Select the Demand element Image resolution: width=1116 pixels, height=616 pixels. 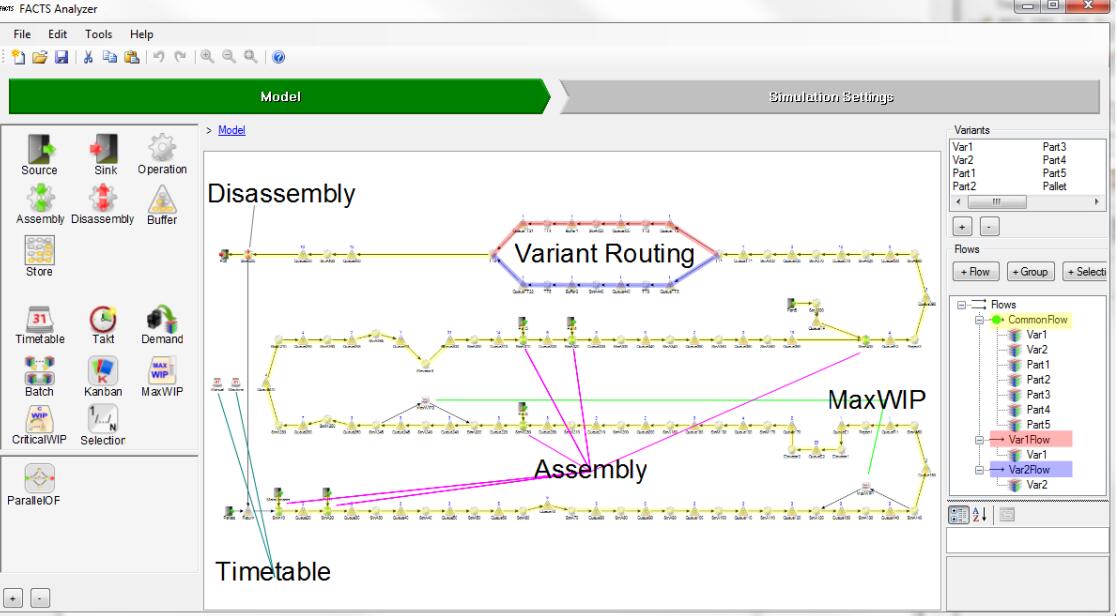[162, 325]
